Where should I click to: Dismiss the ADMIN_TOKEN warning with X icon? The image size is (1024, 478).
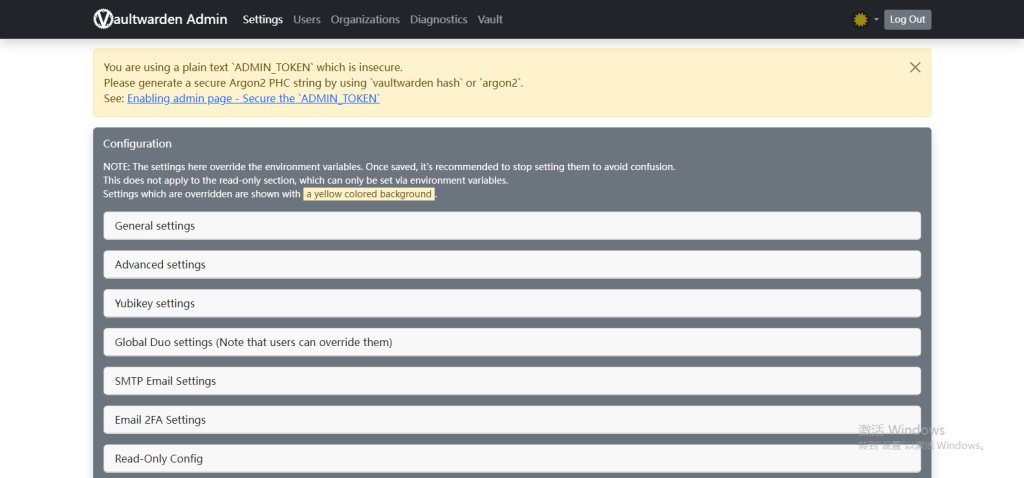914,67
